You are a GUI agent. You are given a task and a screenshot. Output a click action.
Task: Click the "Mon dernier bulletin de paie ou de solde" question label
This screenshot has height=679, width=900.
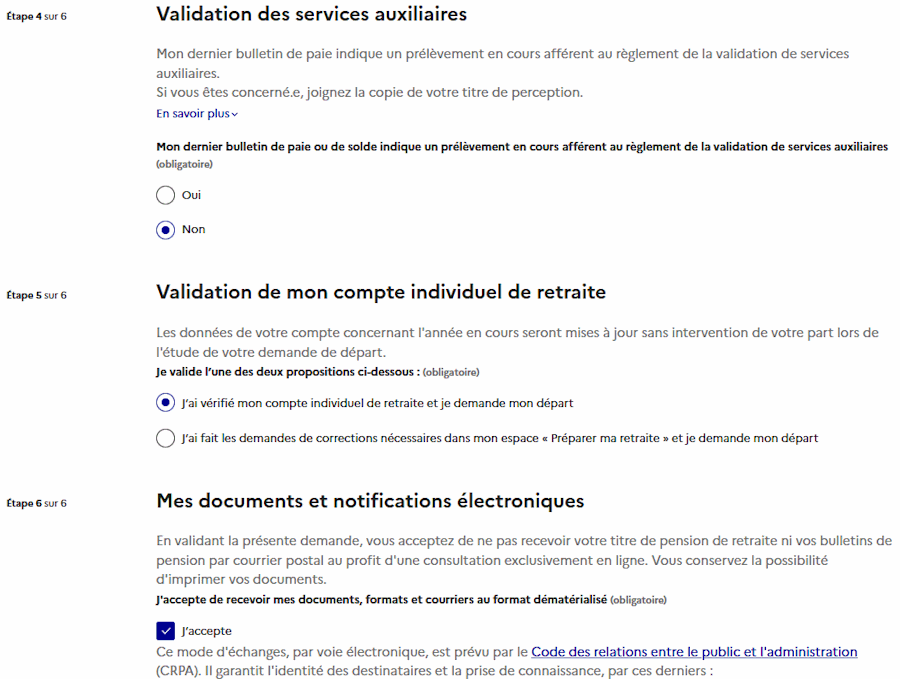click(x=521, y=146)
